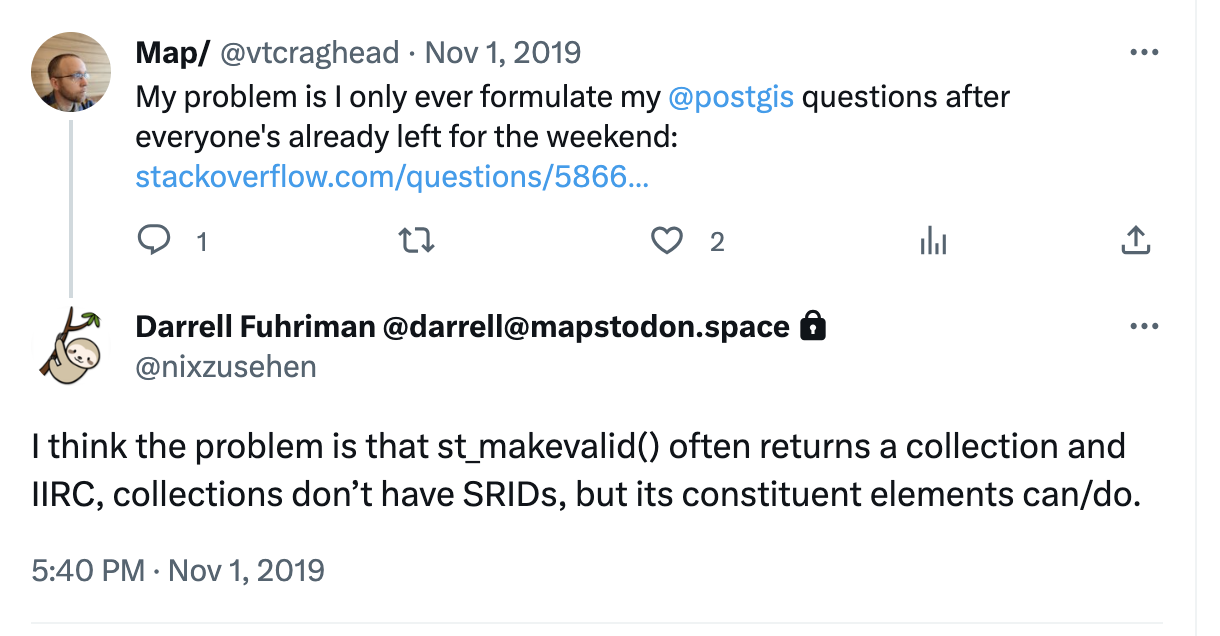
Task: Click the Map/ display name
Action: tap(172, 52)
